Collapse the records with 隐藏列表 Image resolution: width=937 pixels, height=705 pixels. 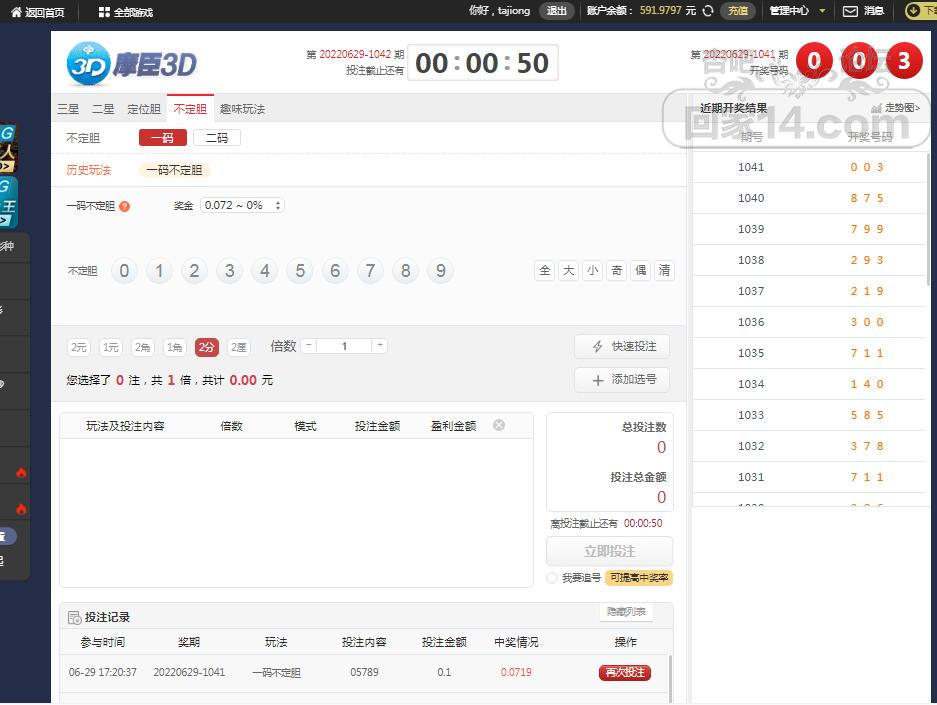[626, 612]
